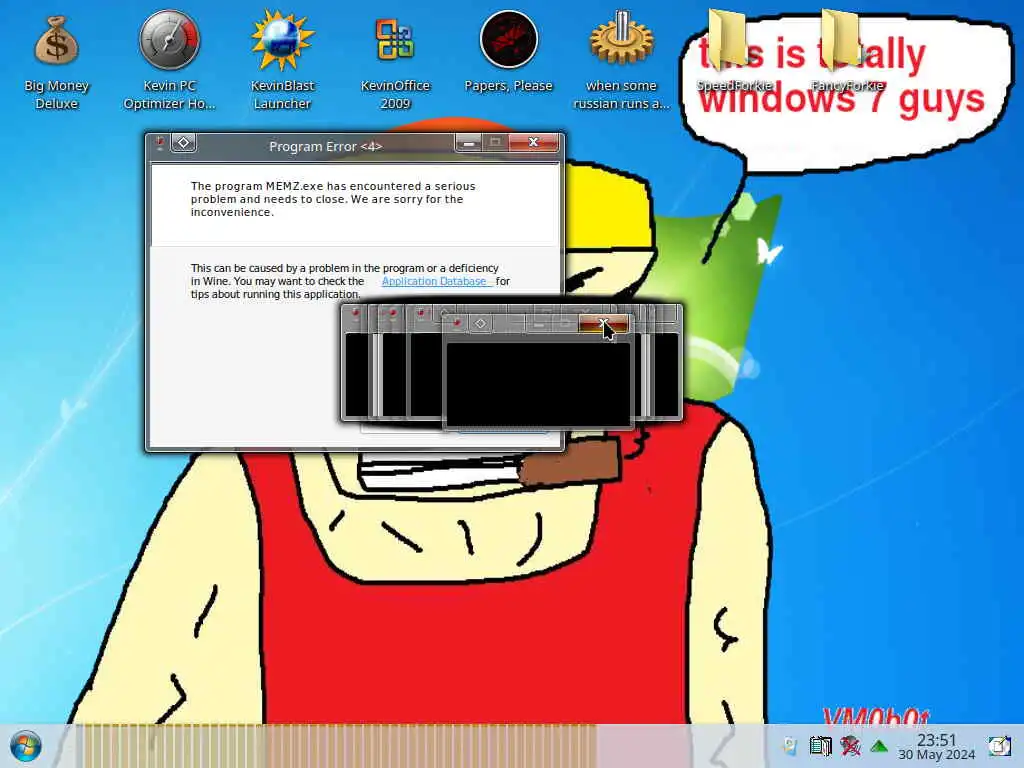1024x768 pixels.
Task: Close the Program Error <4> window
Action: 534,143
